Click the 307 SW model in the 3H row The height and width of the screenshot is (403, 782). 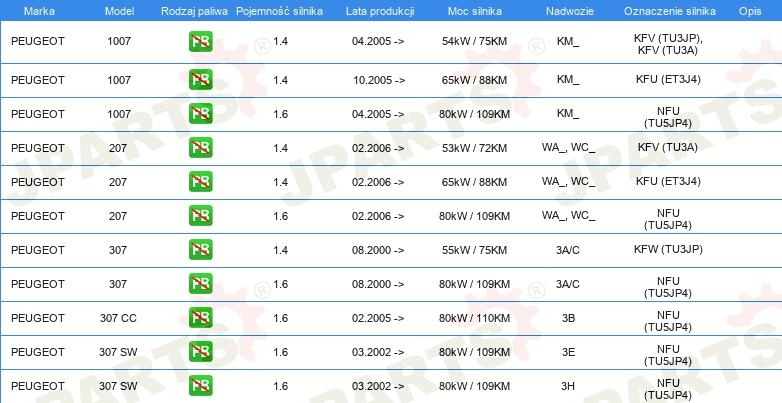[x=118, y=386]
